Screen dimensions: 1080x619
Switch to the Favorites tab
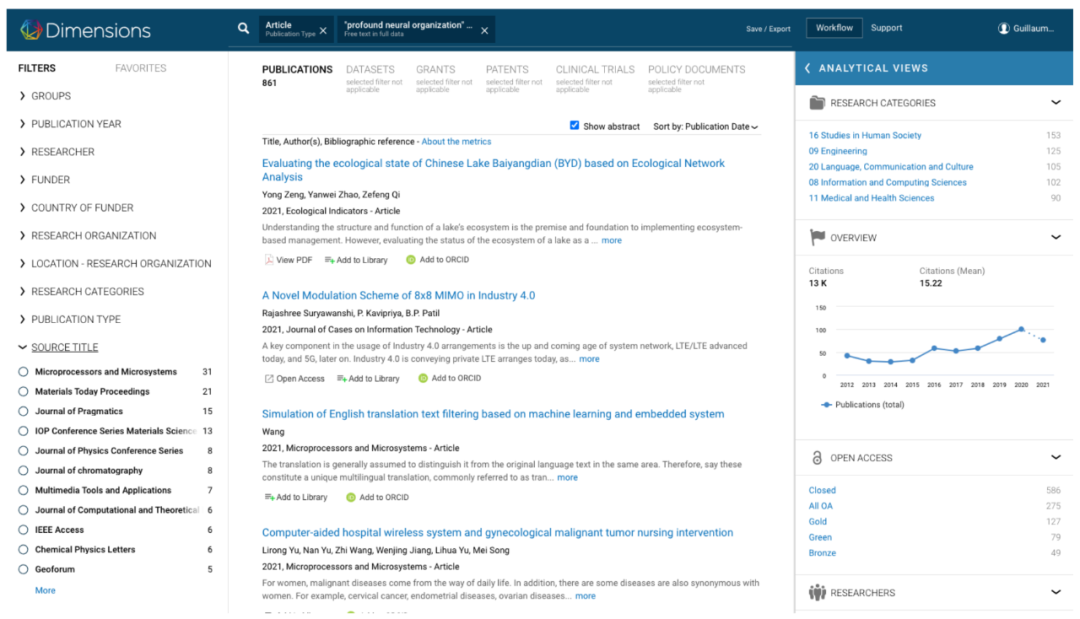click(141, 68)
